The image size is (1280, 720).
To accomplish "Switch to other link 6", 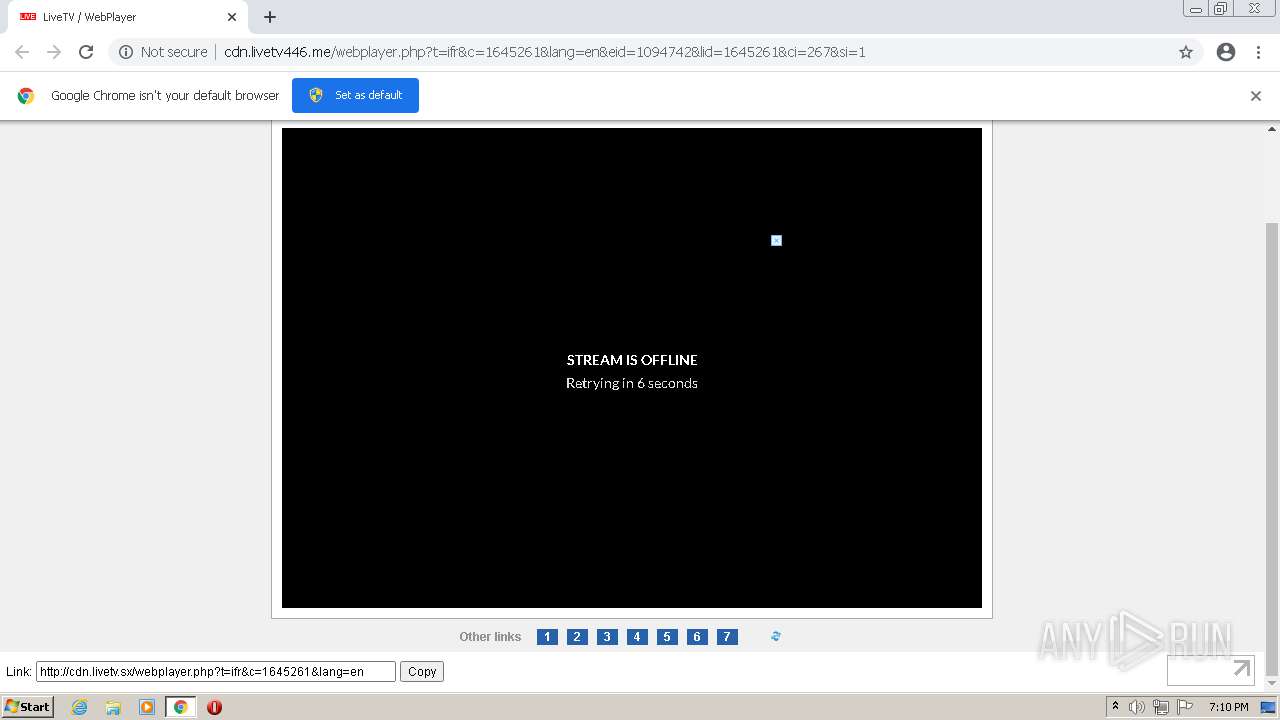I will pos(697,637).
